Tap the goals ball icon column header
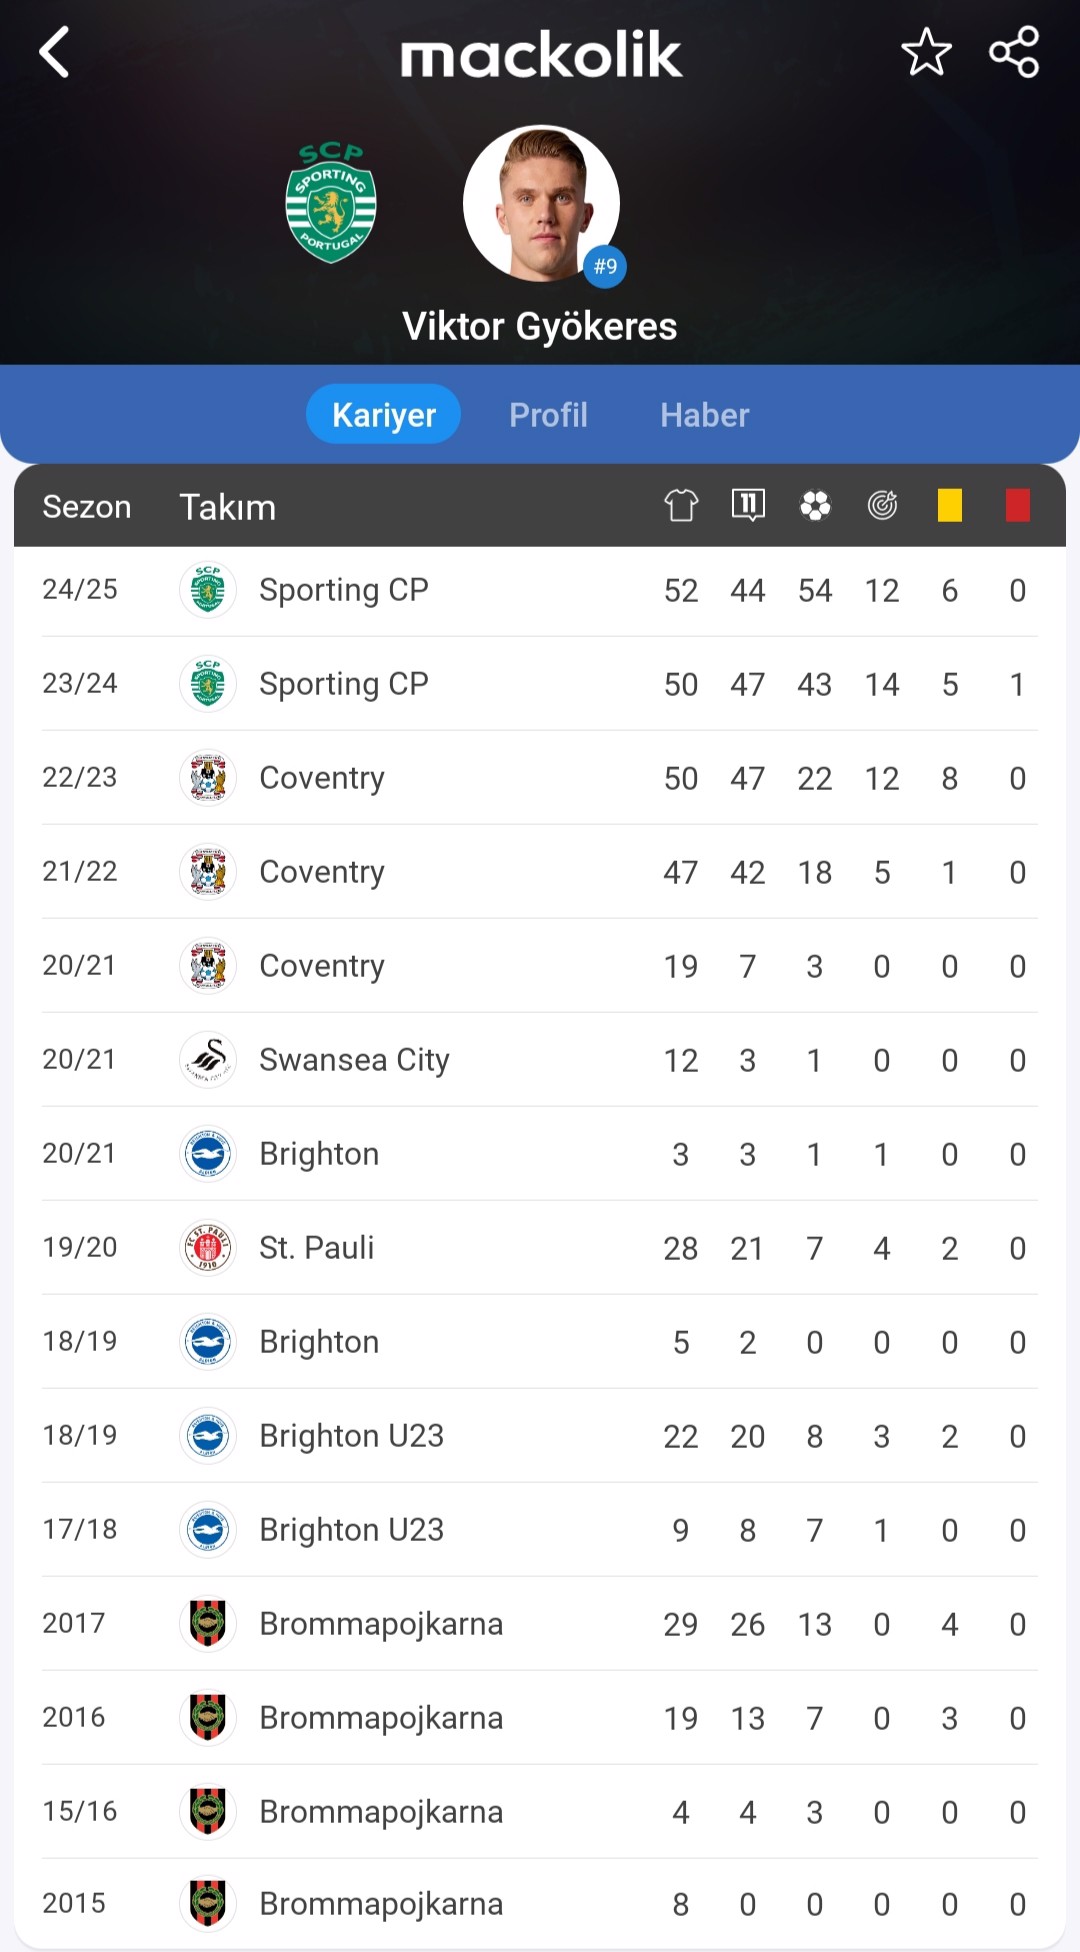This screenshot has width=1080, height=1952. click(x=815, y=505)
